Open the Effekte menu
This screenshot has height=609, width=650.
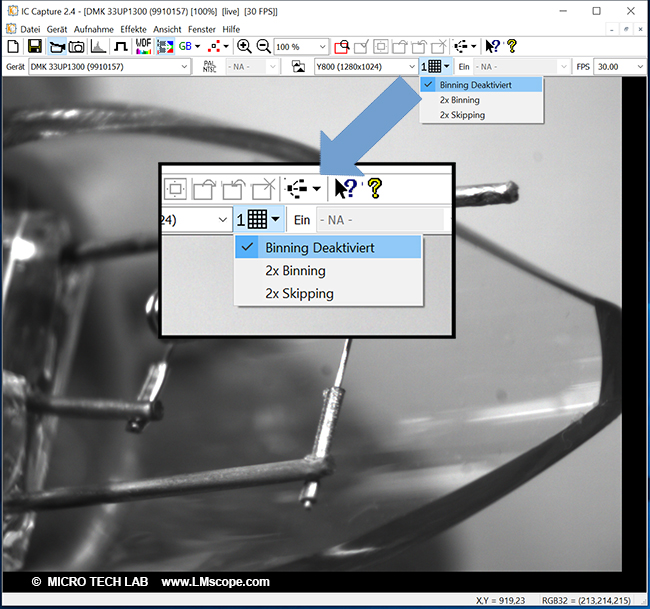133,29
